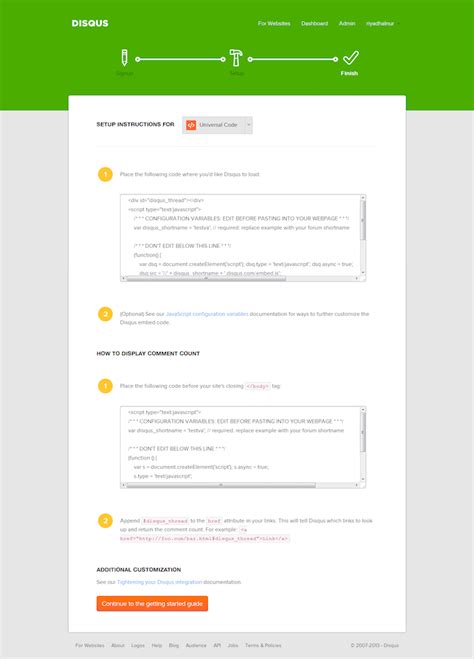Click inside the comment count code box

(x=240, y=444)
